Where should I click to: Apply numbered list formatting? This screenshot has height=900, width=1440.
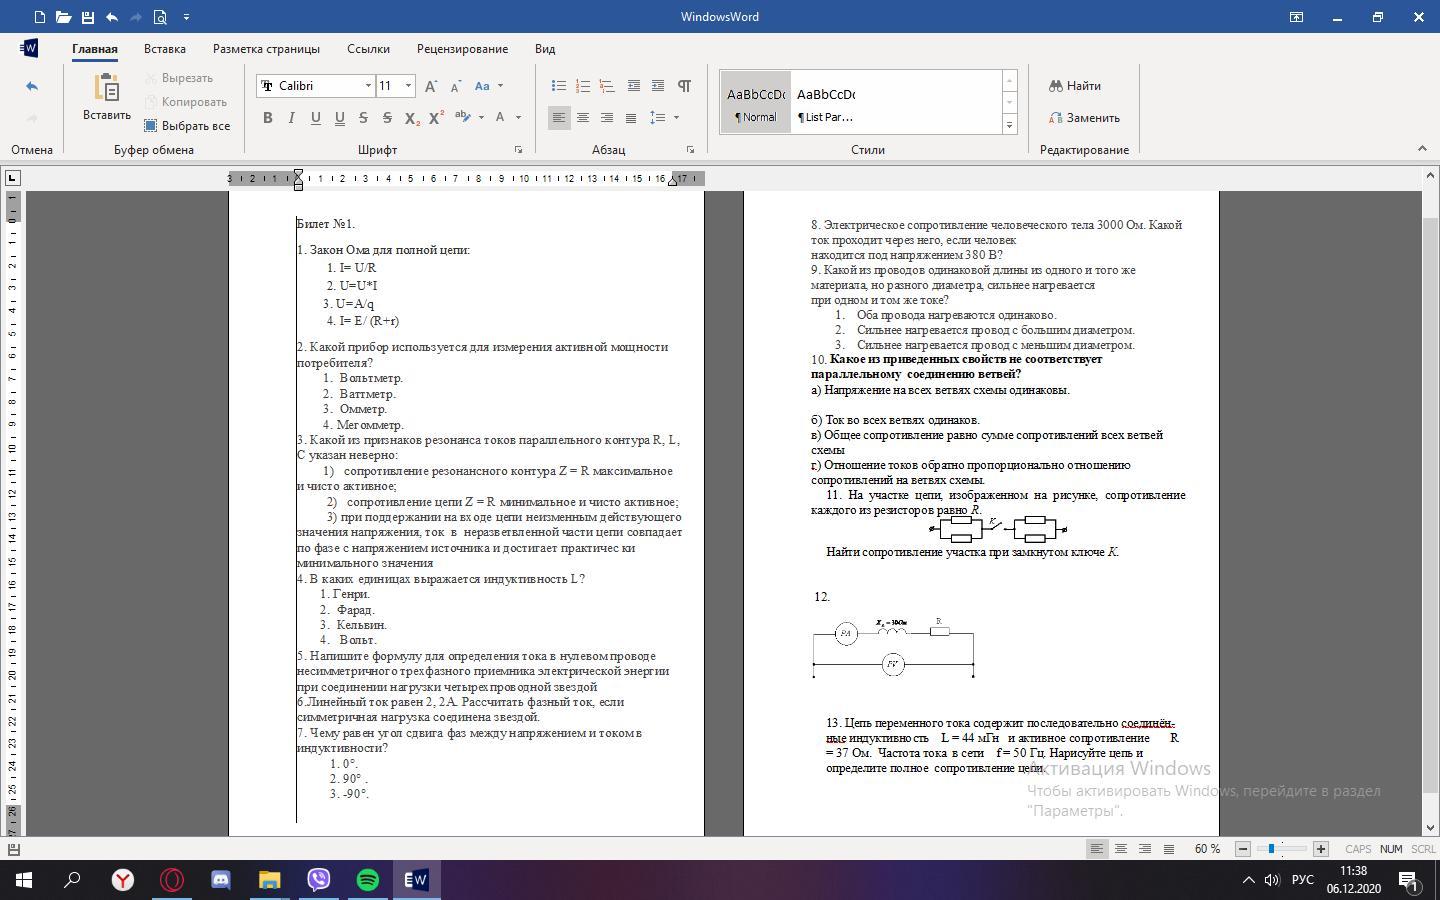point(583,86)
